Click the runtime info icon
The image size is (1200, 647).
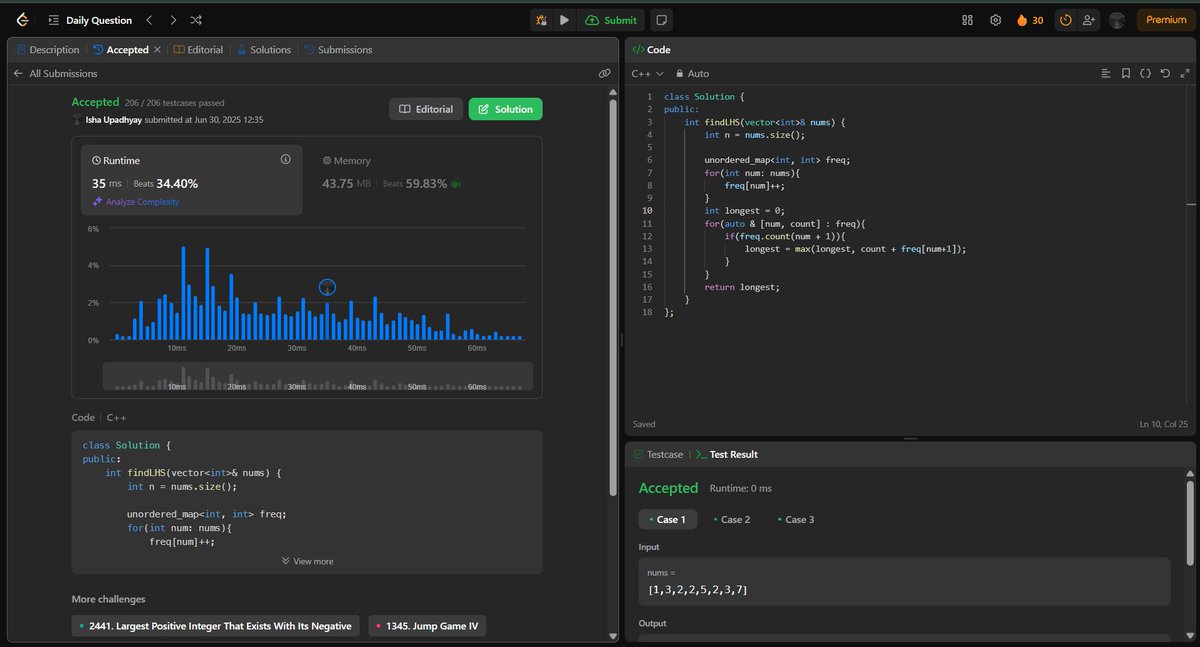285,159
